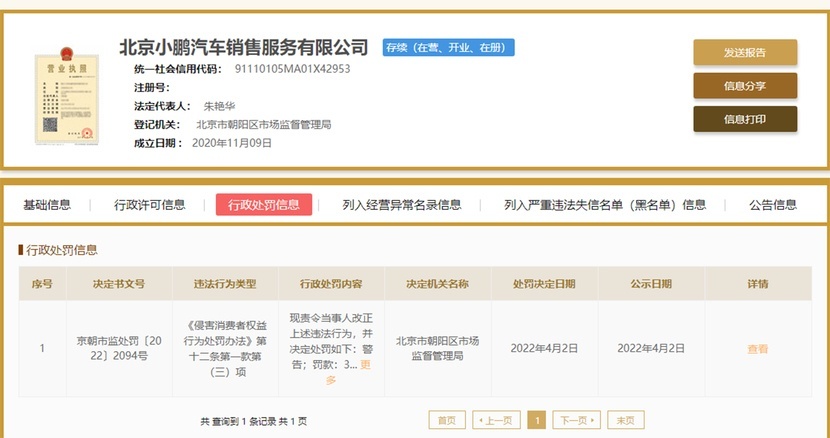Click the legal representative name 朱艳华

click(219, 106)
